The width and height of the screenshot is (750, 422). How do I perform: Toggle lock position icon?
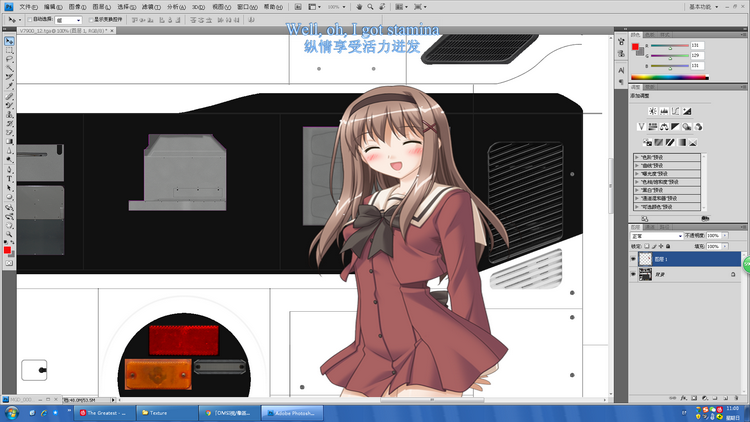click(x=661, y=246)
